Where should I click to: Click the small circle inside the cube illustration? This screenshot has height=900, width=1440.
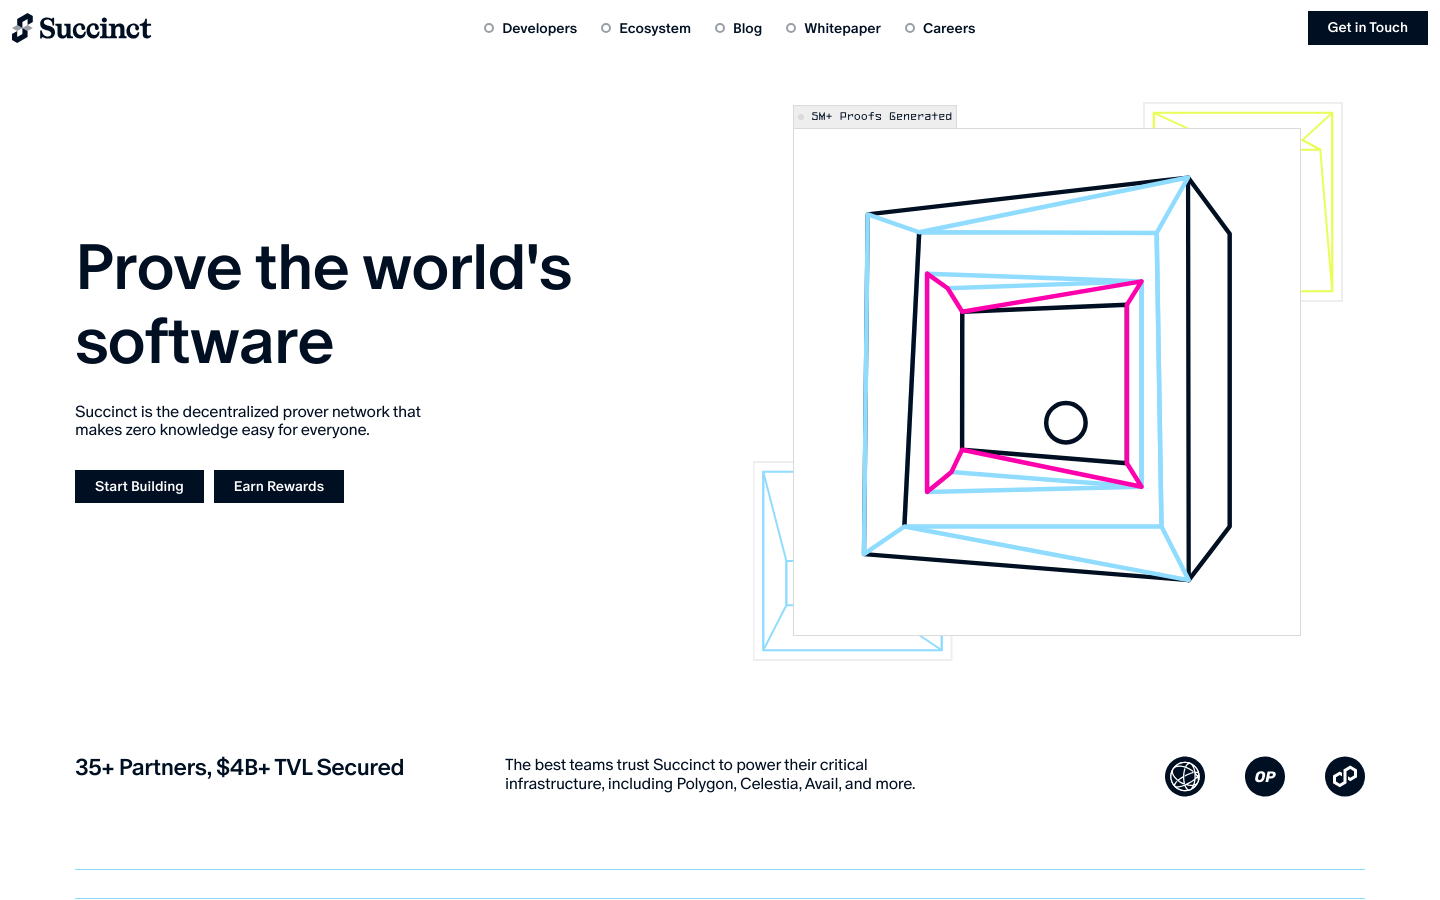click(1066, 423)
